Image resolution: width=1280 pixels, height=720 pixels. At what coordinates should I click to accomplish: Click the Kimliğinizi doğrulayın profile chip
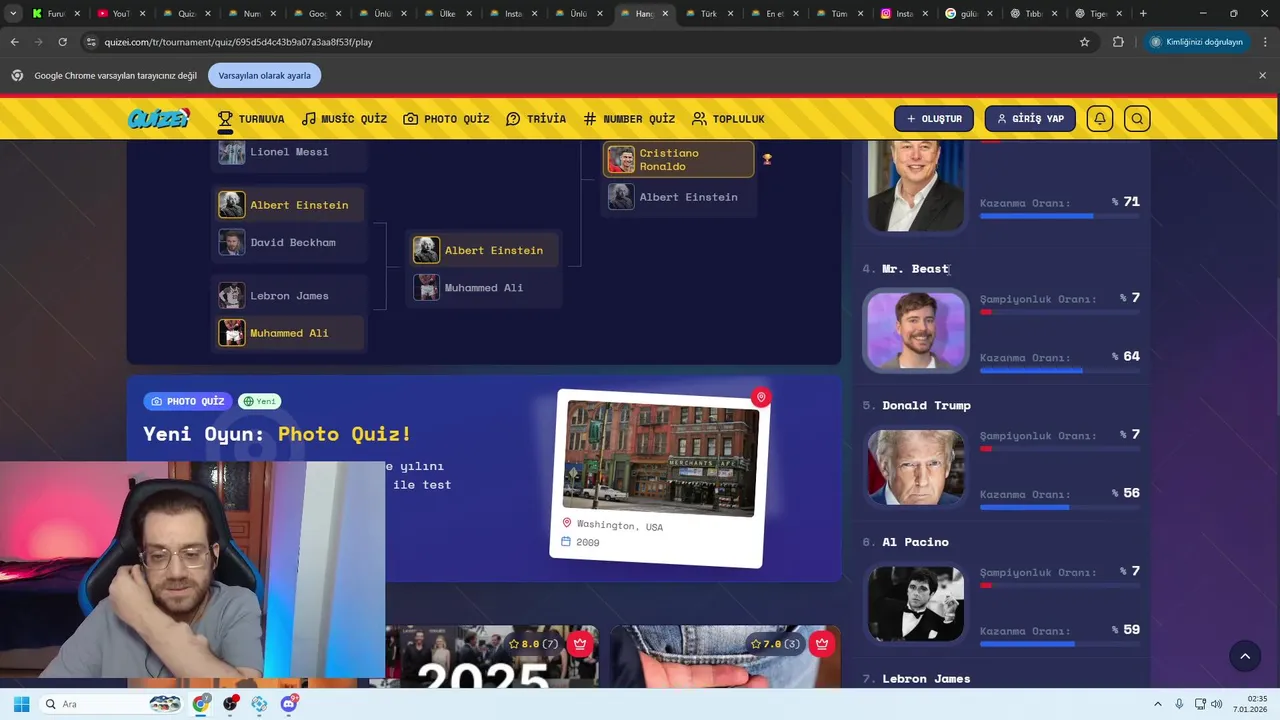(x=1196, y=42)
